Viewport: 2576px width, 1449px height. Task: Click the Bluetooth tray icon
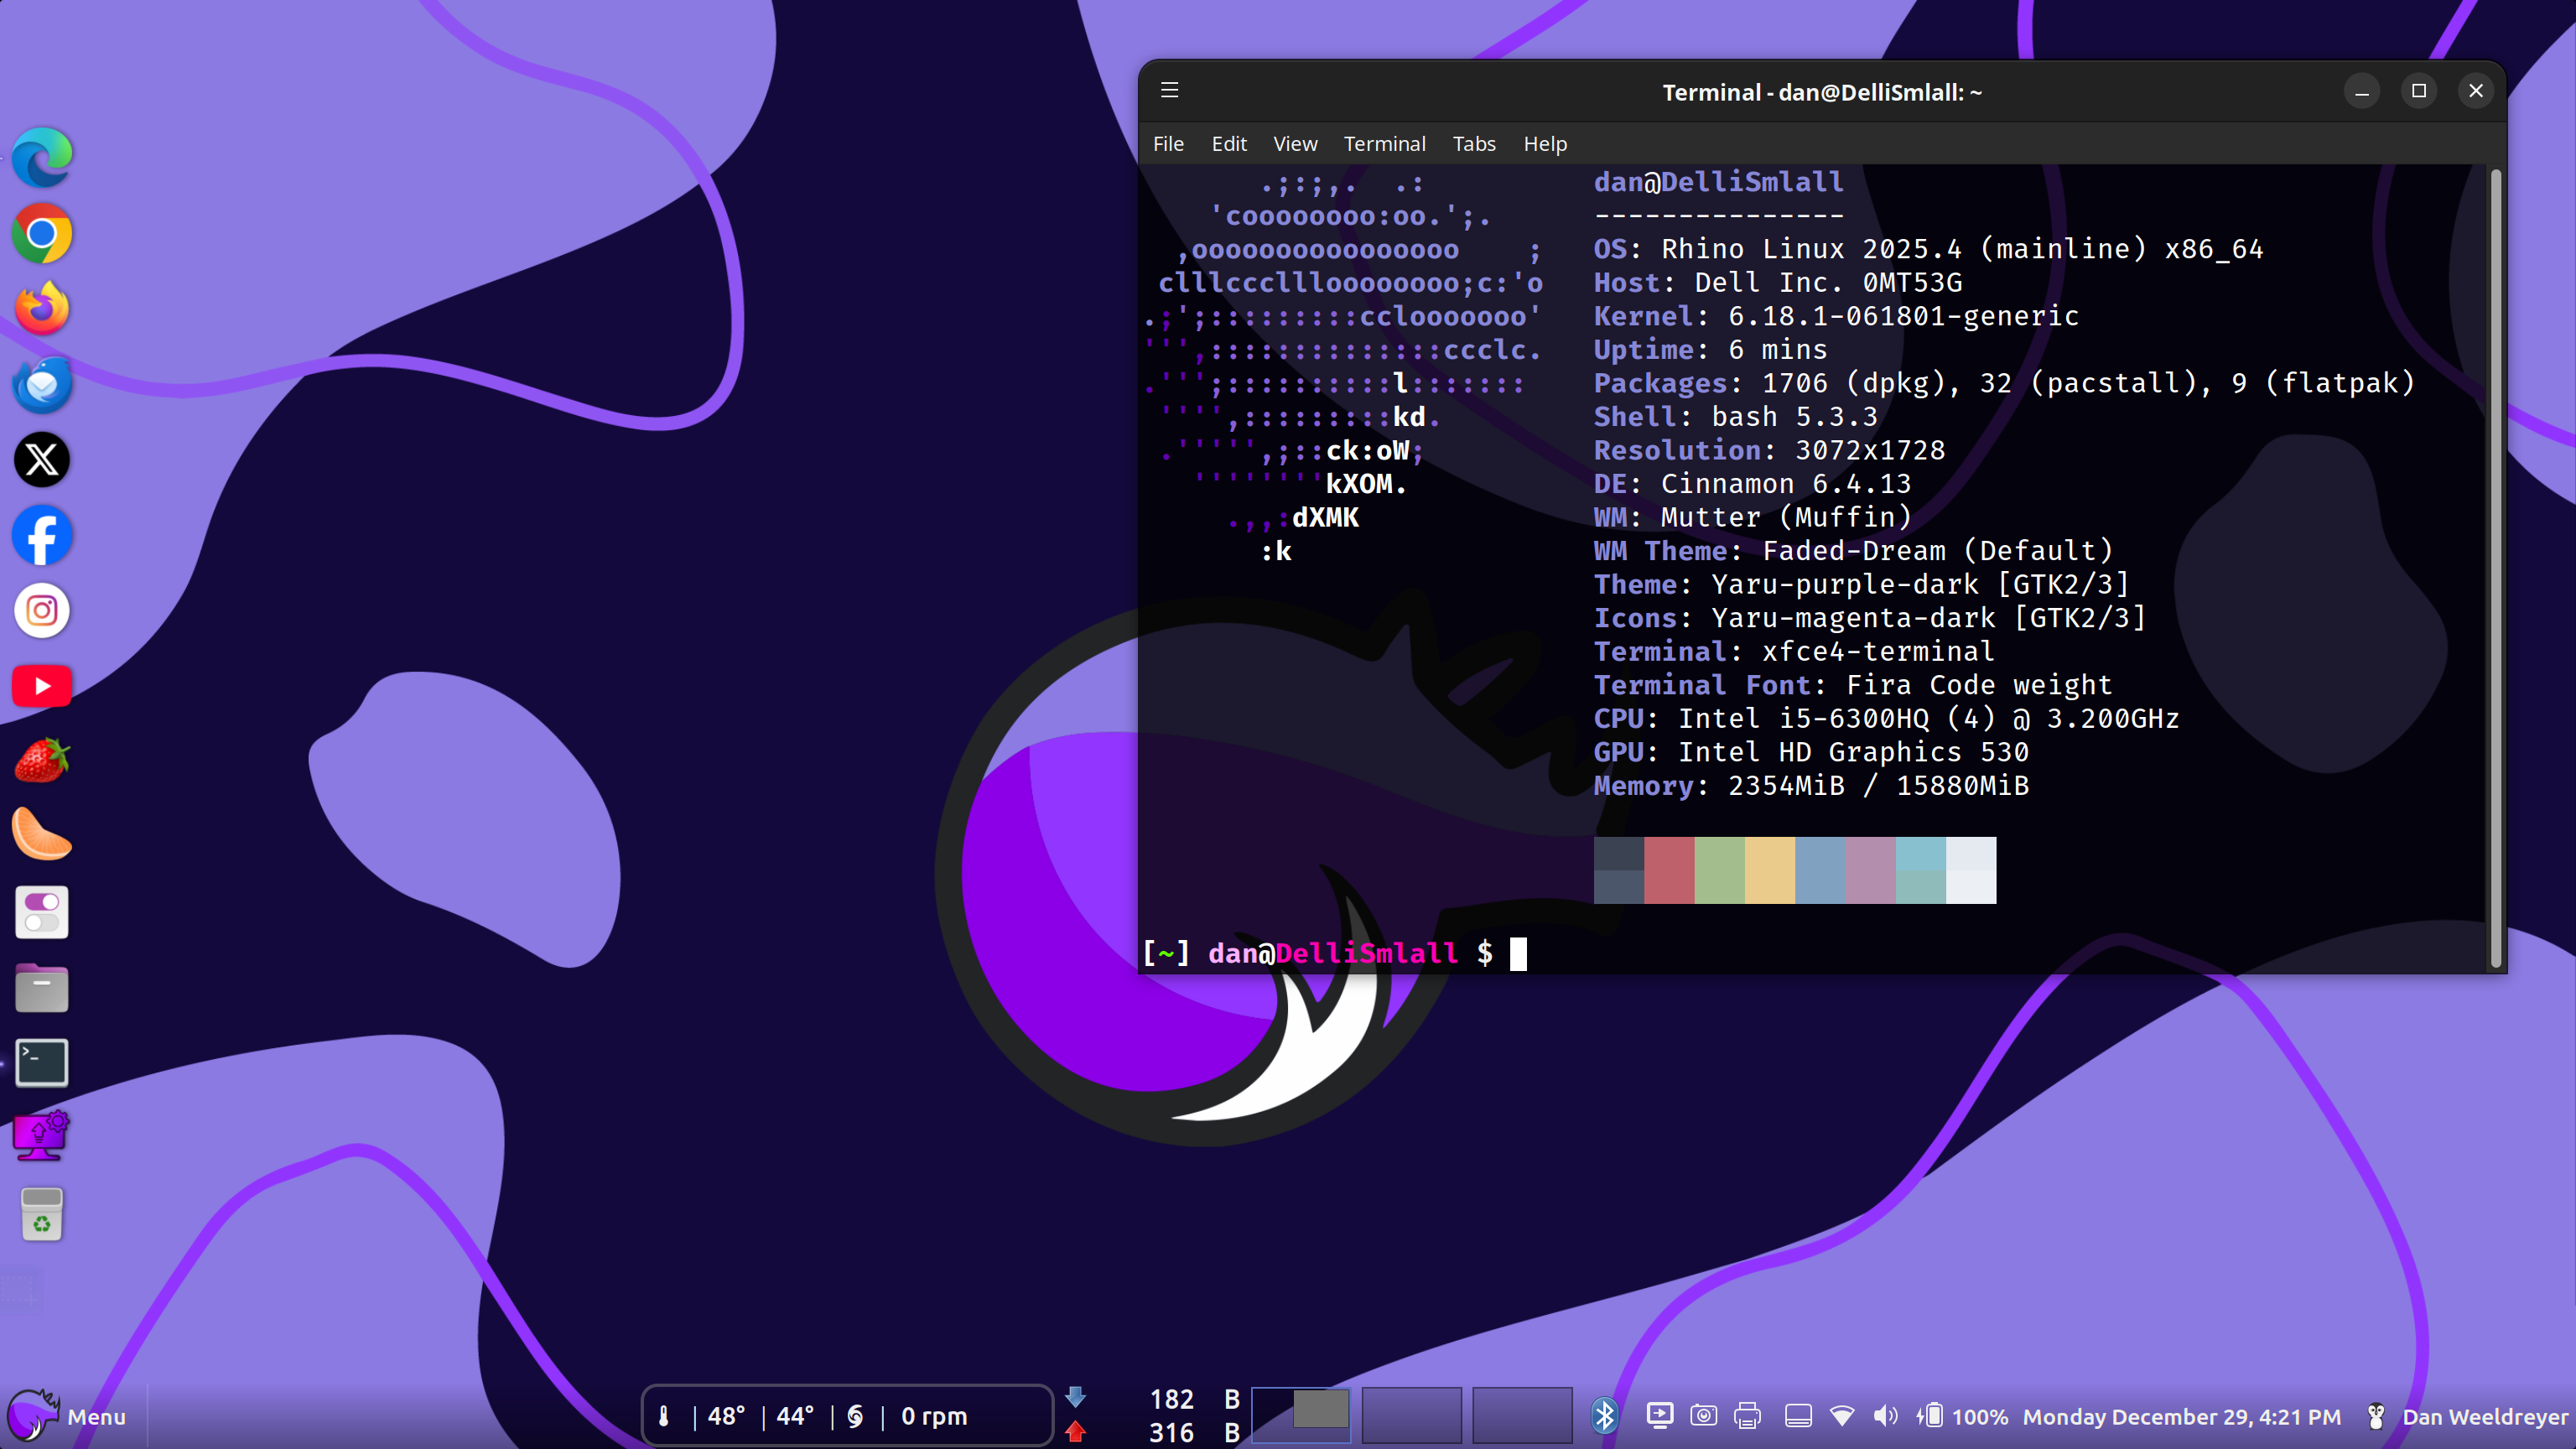(1604, 1416)
